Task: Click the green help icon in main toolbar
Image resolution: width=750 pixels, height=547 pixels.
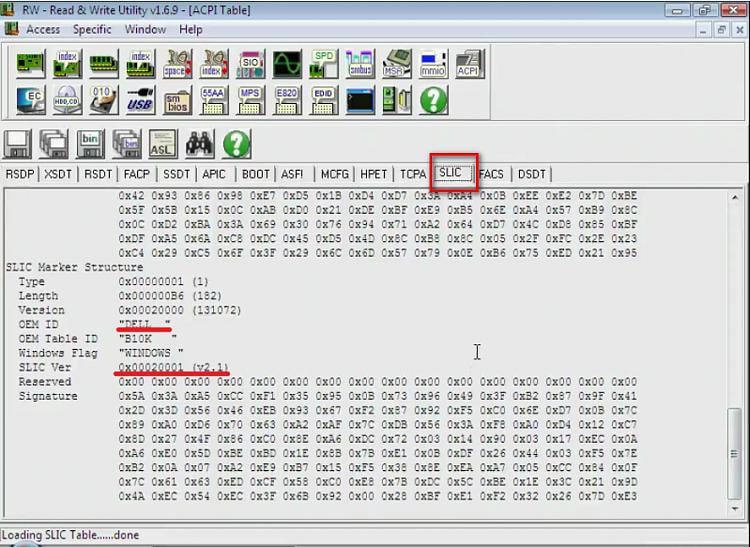Action: click(x=433, y=100)
